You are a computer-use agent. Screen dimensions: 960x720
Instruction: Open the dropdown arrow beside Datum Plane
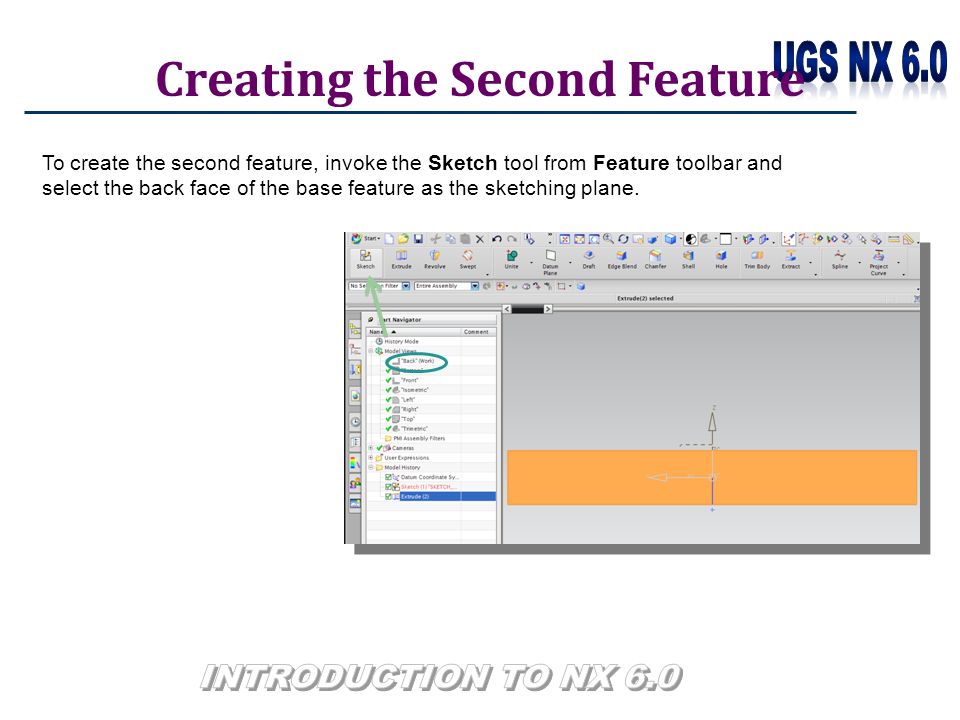pyautogui.click(x=570, y=263)
